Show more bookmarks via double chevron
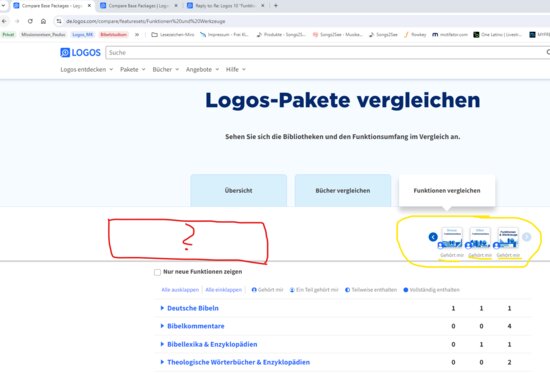The width and height of the screenshot is (550, 374). (137, 34)
